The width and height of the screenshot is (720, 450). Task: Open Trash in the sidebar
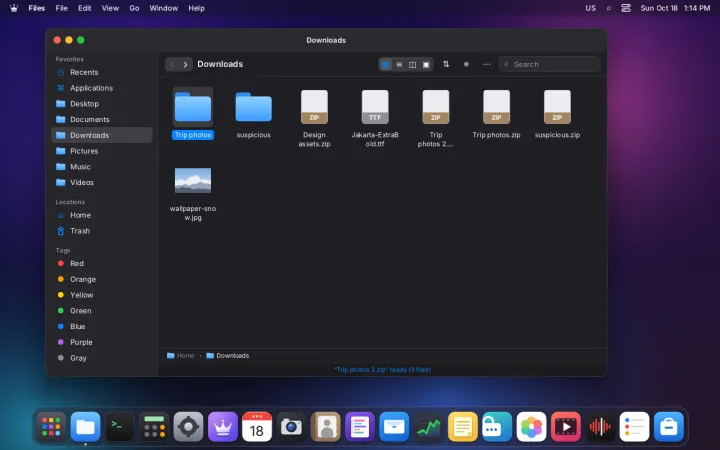click(x=101, y=231)
